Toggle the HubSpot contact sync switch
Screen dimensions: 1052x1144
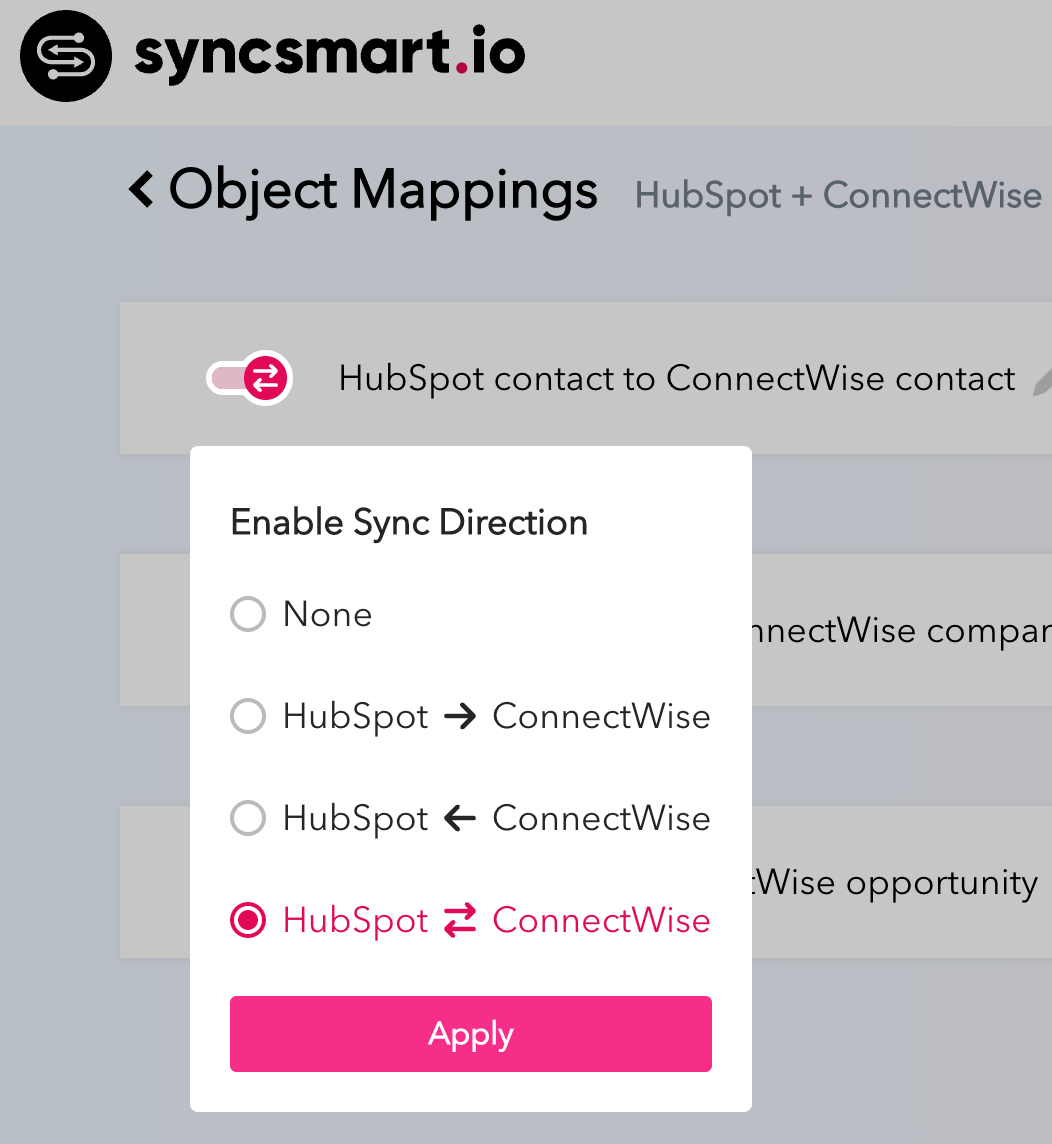click(x=249, y=378)
